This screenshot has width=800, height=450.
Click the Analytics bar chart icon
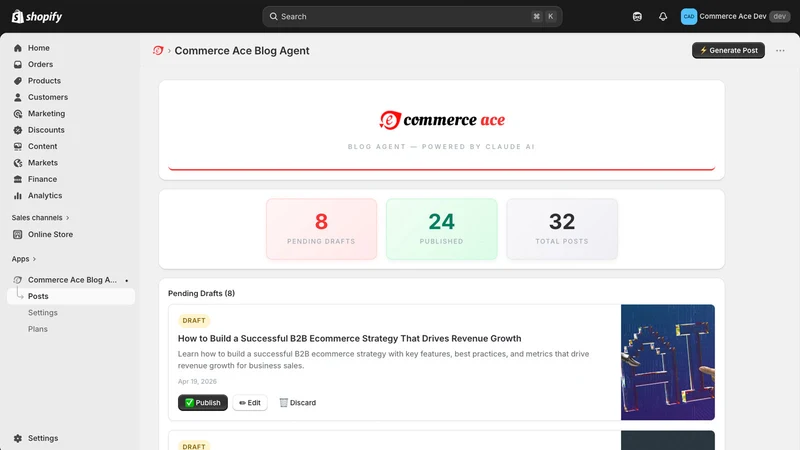[x=18, y=195]
